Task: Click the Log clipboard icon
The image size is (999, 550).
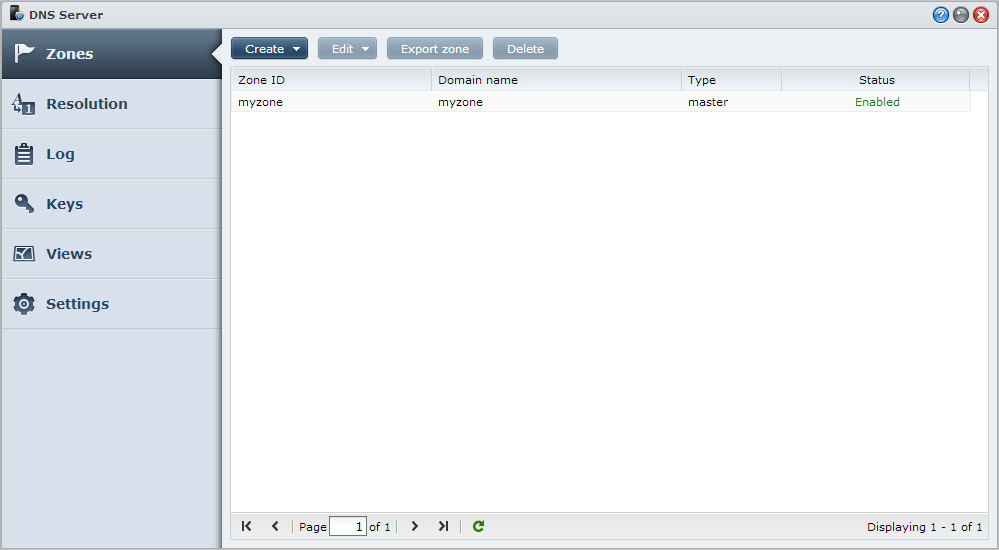Action: 24,154
